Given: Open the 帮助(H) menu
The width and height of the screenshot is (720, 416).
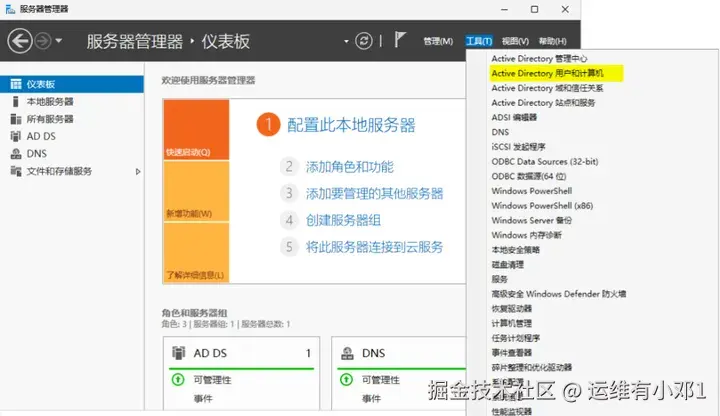Looking at the screenshot, I should tap(552, 41).
